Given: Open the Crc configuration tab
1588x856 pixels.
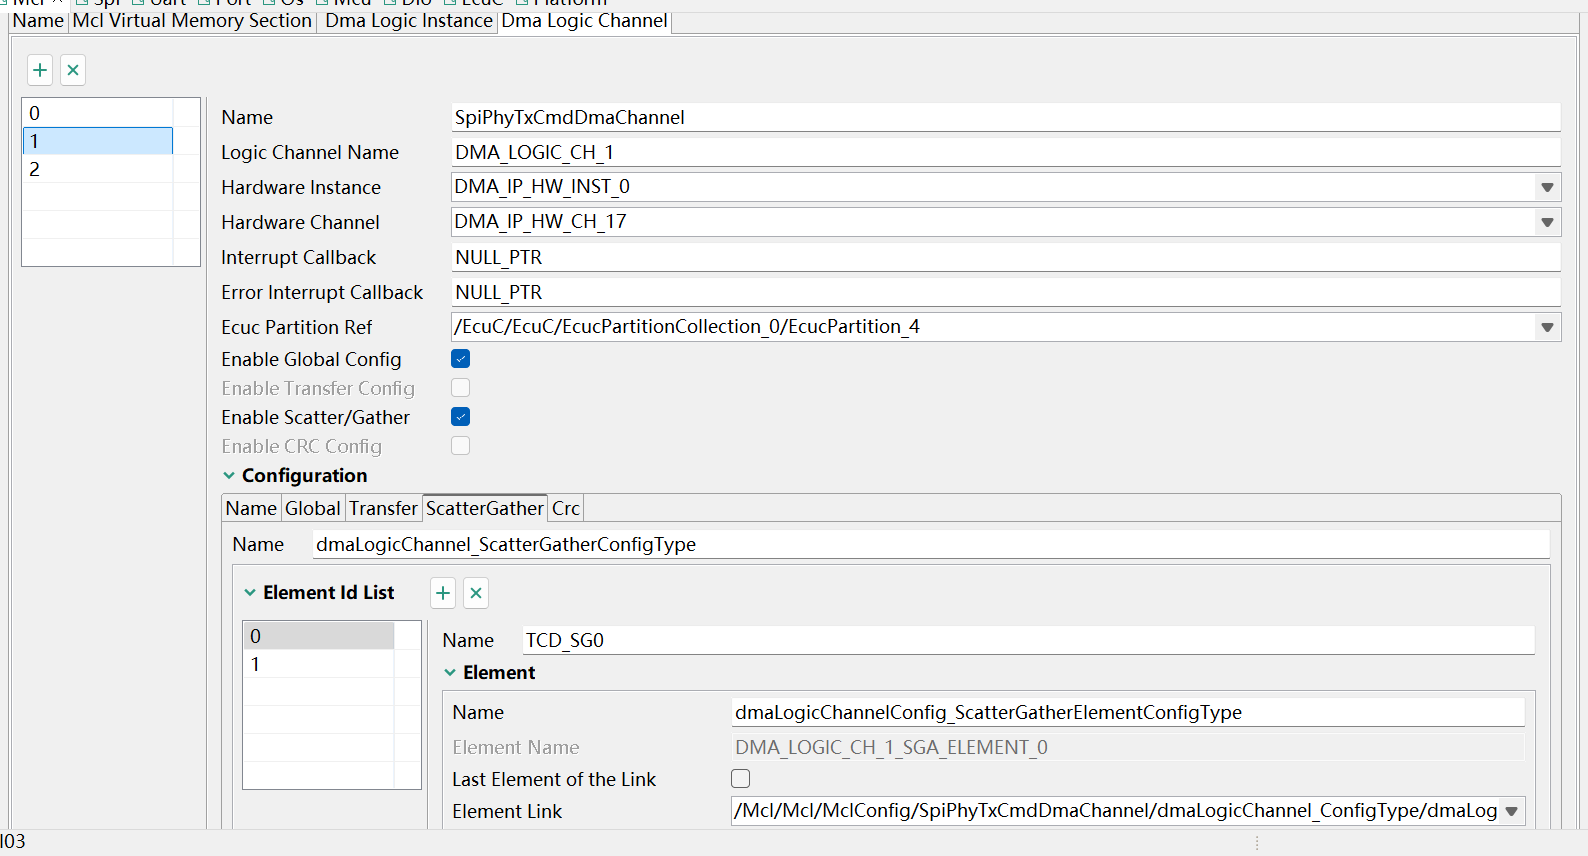Looking at the screenshot, I should pyautogui.click(x=565, y=509).
